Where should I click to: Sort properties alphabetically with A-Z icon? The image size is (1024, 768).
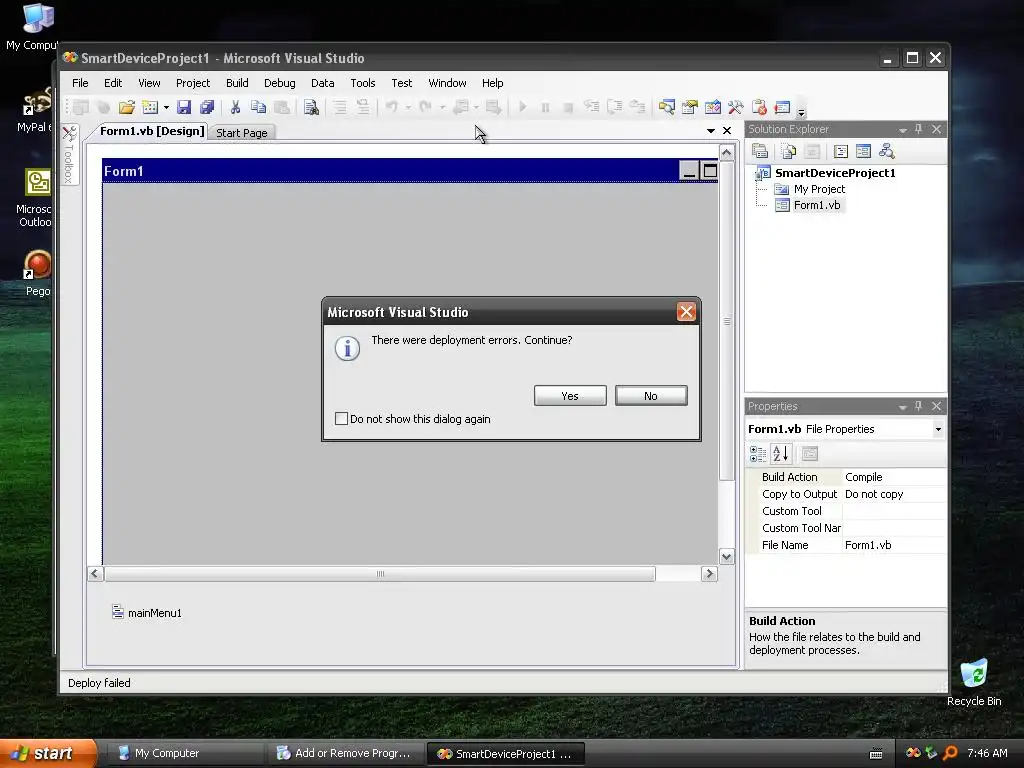tap(781, 453)
